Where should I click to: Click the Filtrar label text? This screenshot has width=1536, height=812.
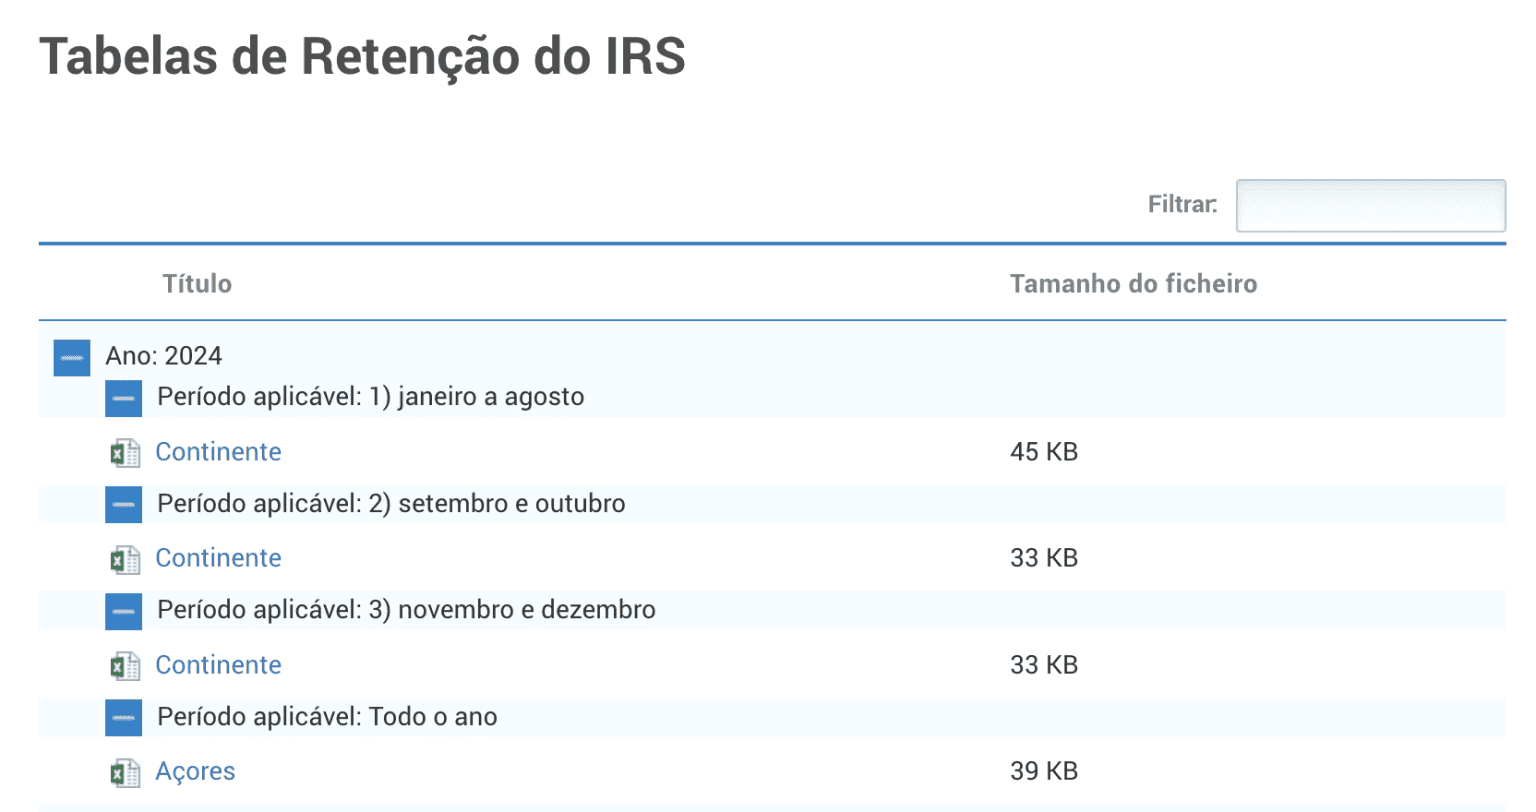tap(1183, 205)
